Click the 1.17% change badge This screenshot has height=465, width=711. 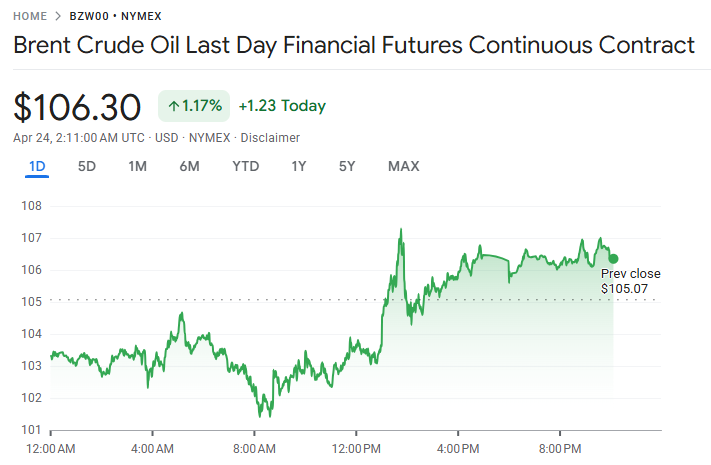194,105
